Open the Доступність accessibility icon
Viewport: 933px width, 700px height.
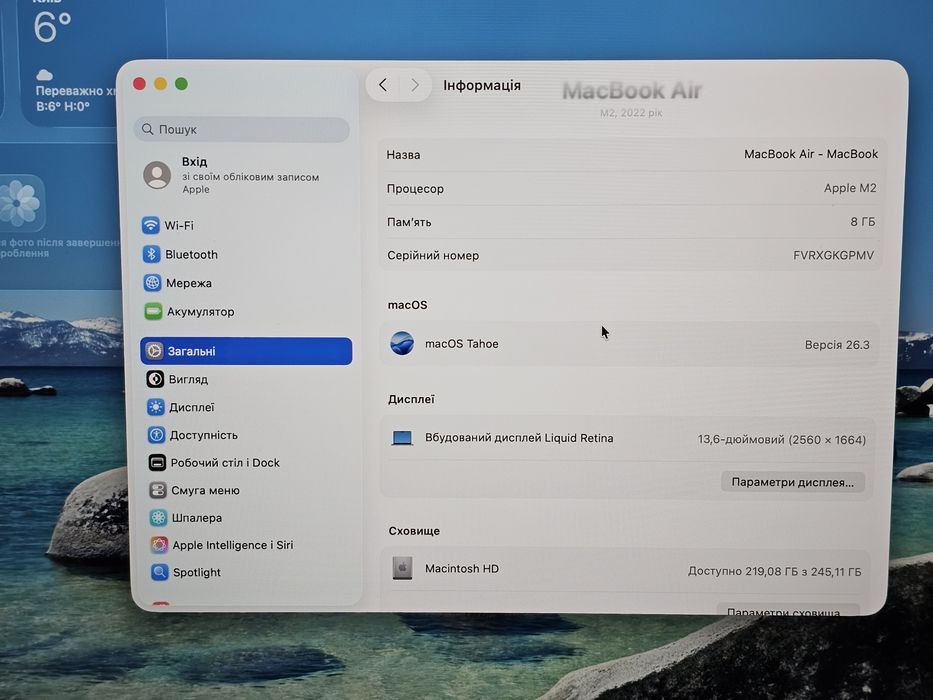[156, 435]
